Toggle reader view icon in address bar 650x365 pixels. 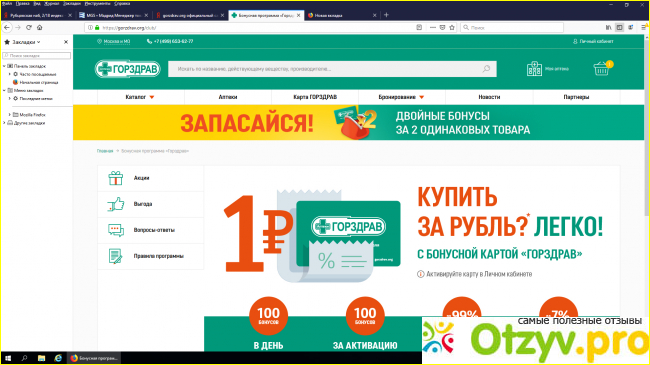(419, 27)
